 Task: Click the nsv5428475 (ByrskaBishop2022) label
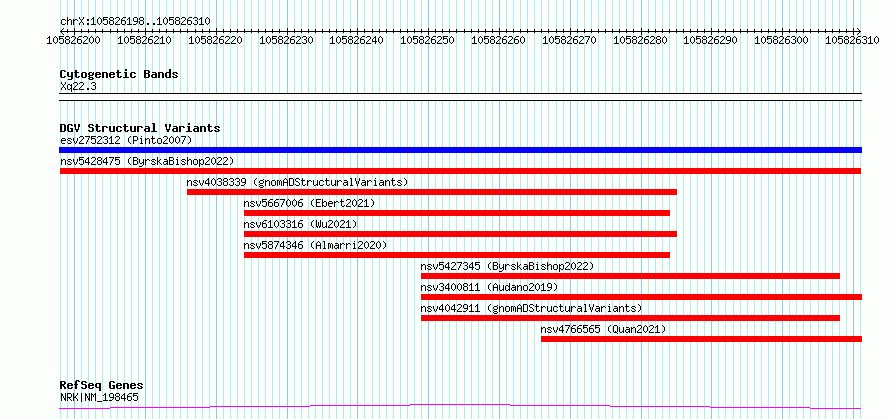pos(147,161)
